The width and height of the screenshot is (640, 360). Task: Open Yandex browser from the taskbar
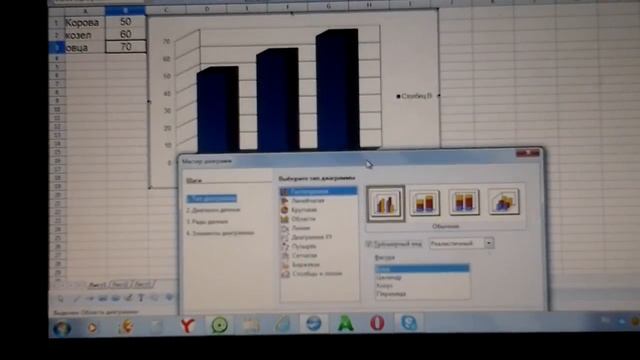[187, 326]
